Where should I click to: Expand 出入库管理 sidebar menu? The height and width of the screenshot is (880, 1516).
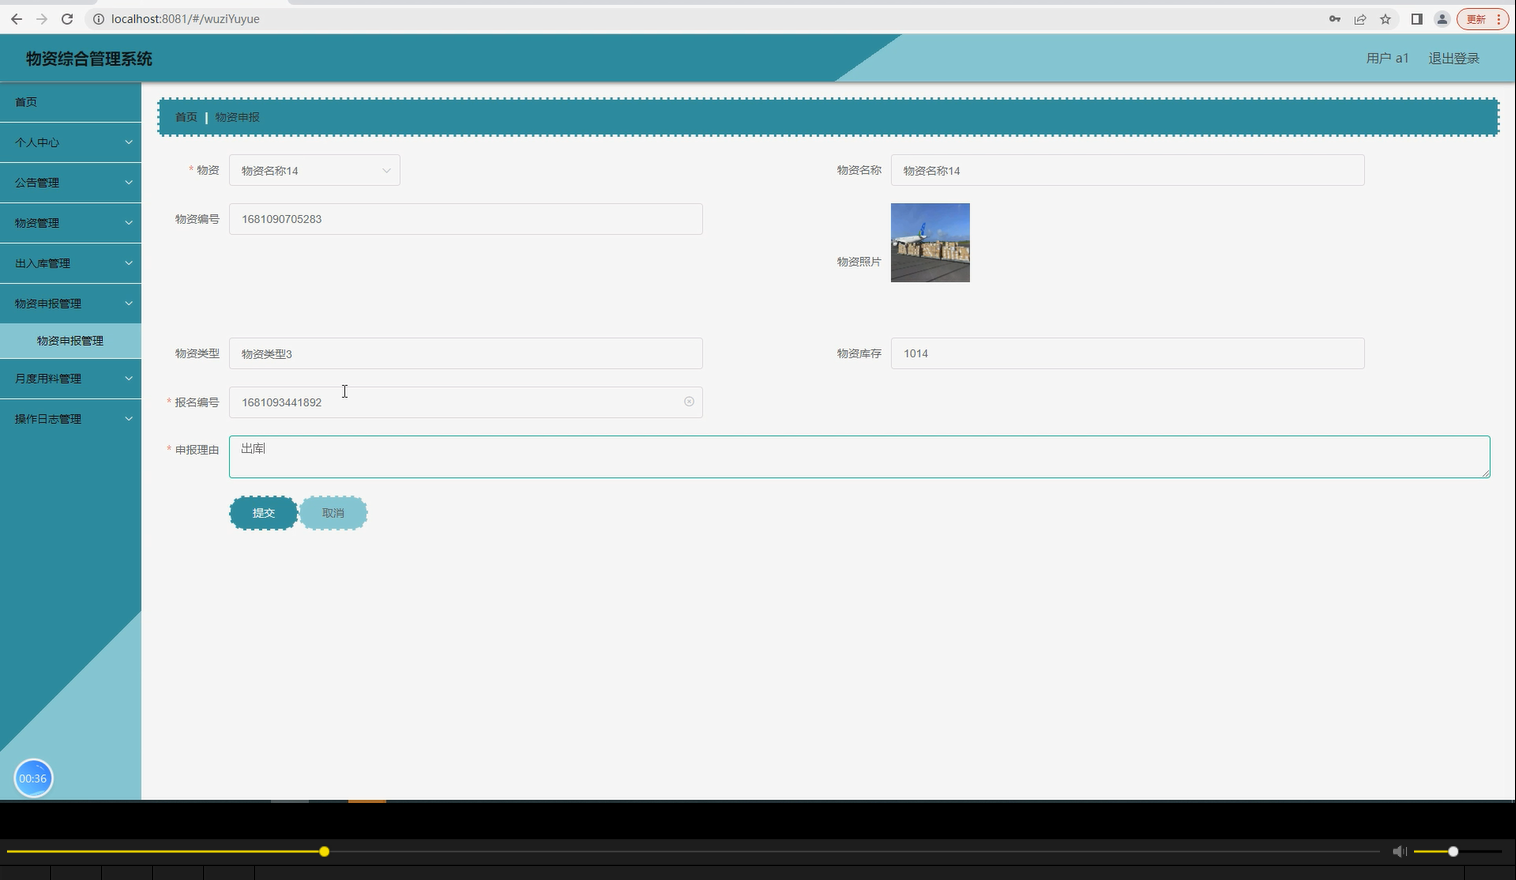[x=70, y=263]
